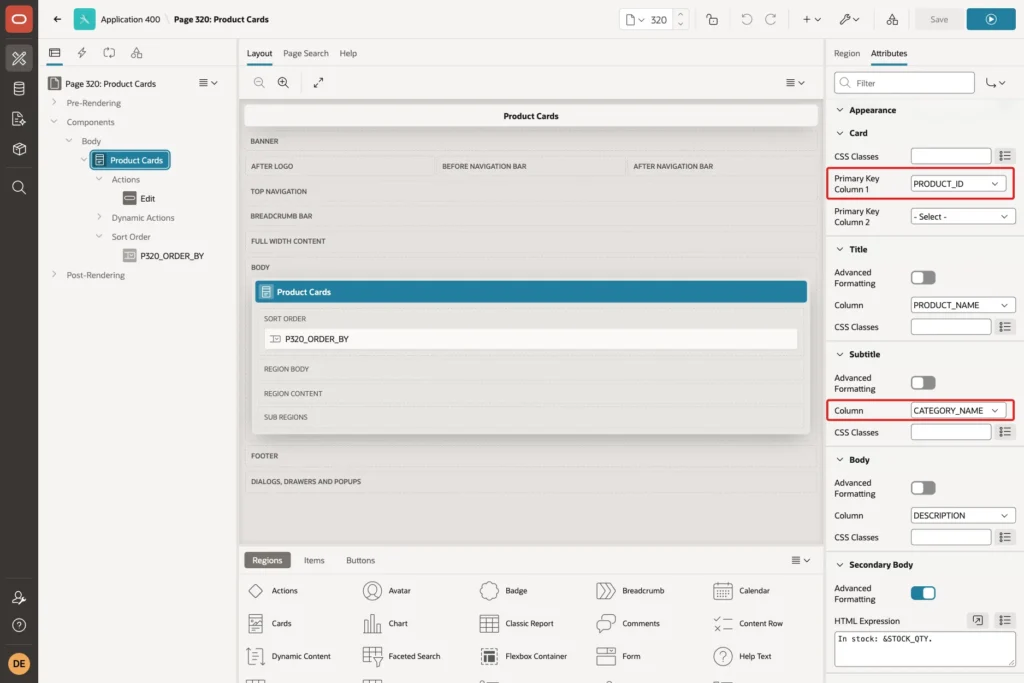Switch gallery to Buttons tab
This screenshot has height=683, width=1024.
(360, 560)
